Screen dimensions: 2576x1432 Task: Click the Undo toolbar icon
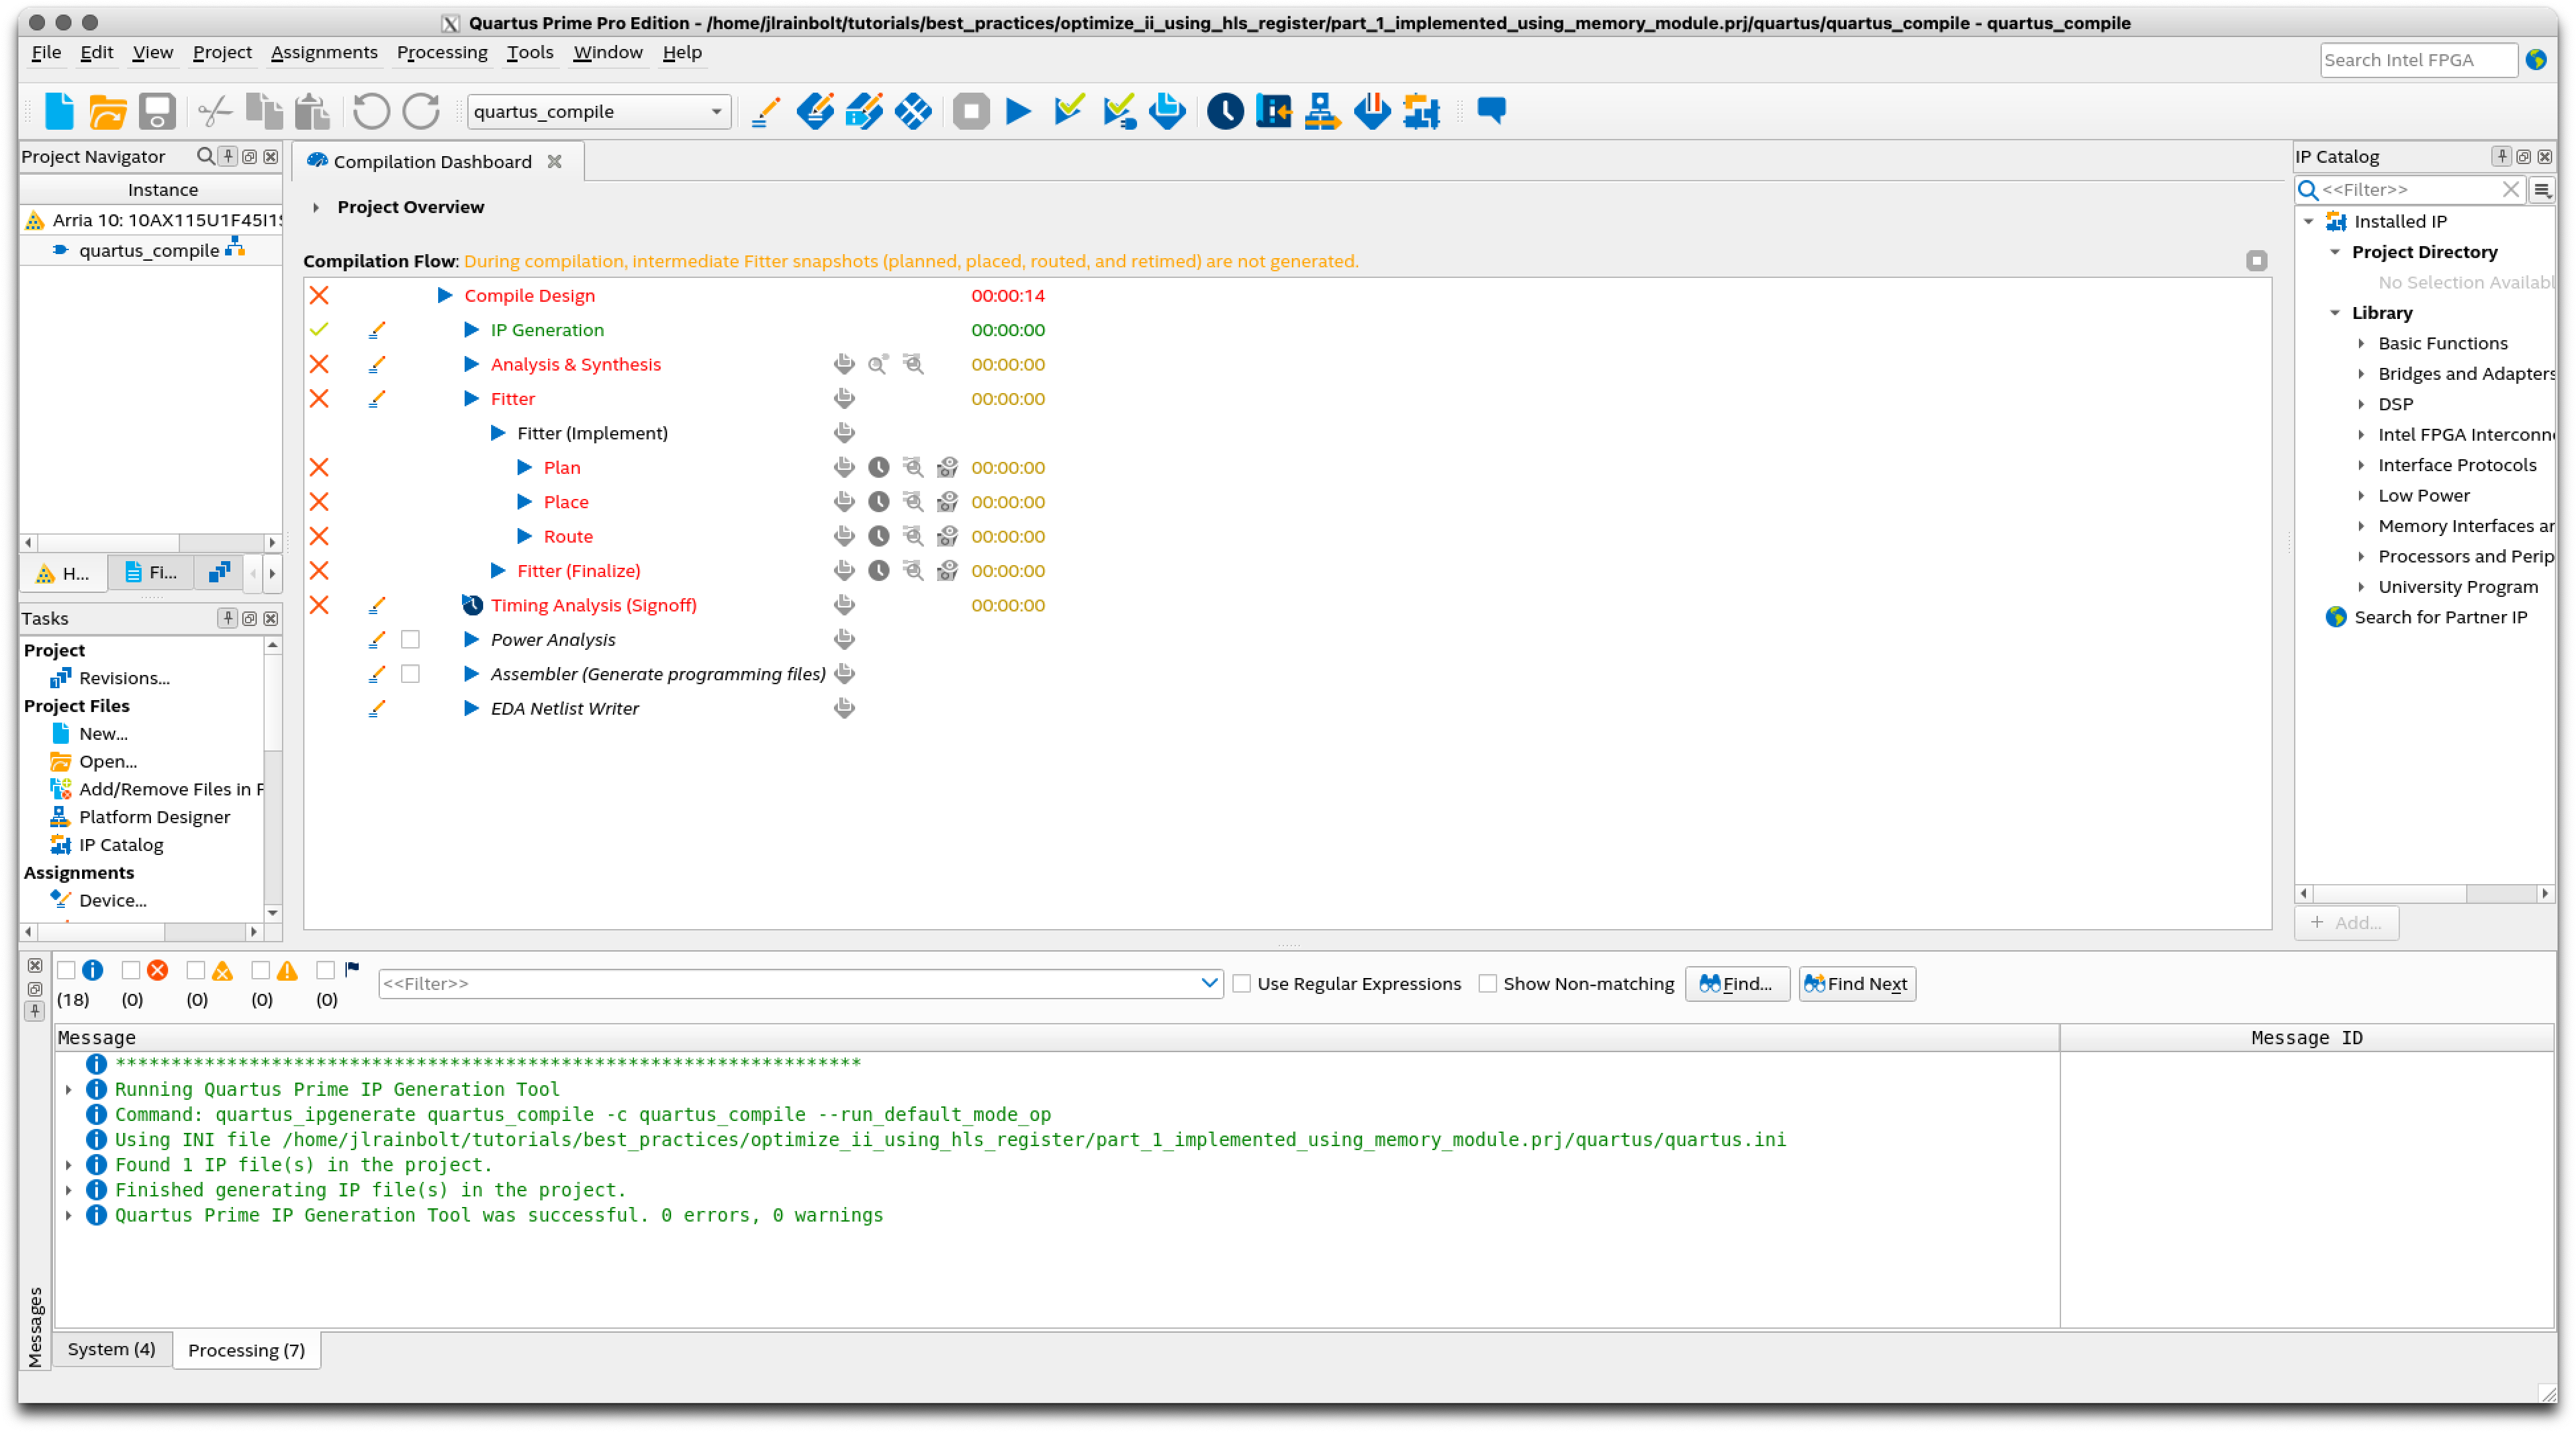[x=371, y=111]
